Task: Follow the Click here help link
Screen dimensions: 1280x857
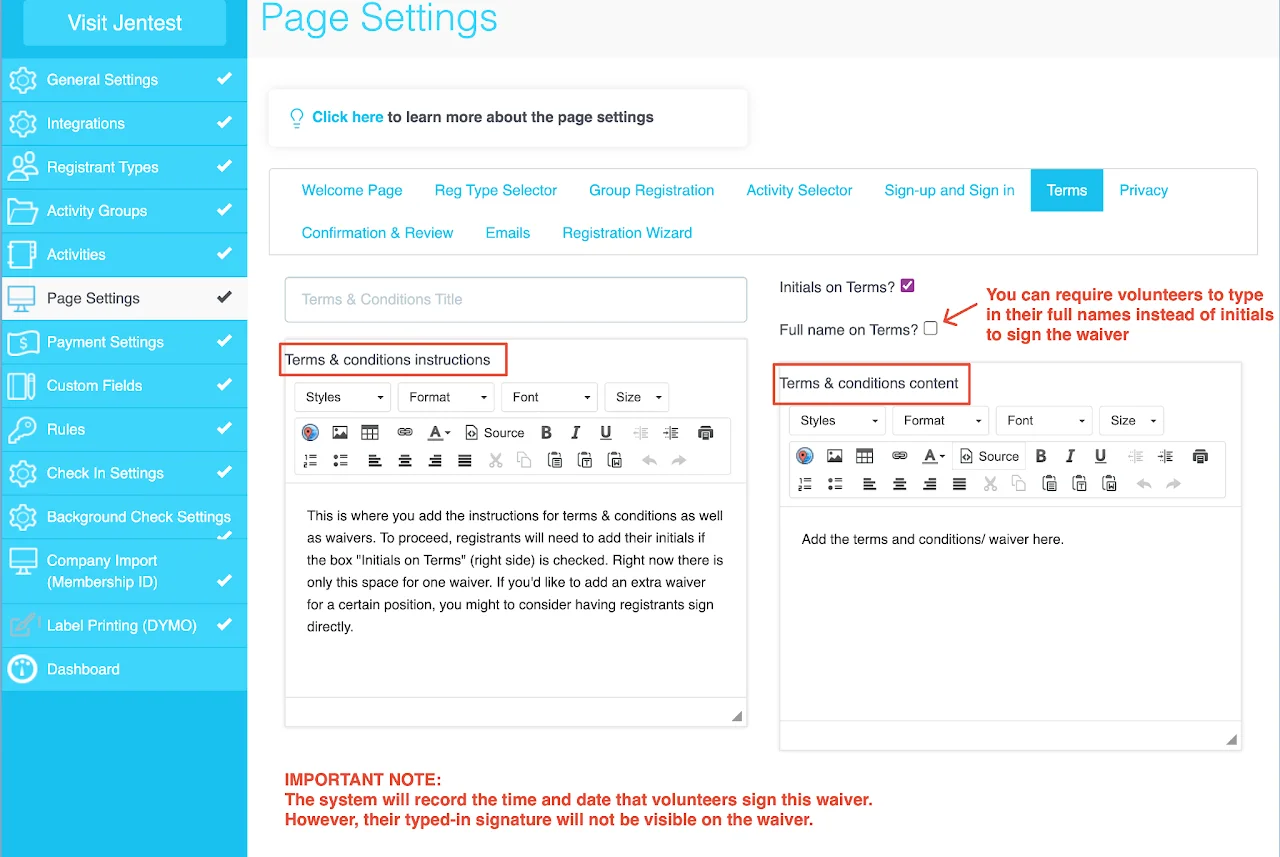Action: point(348,117)
